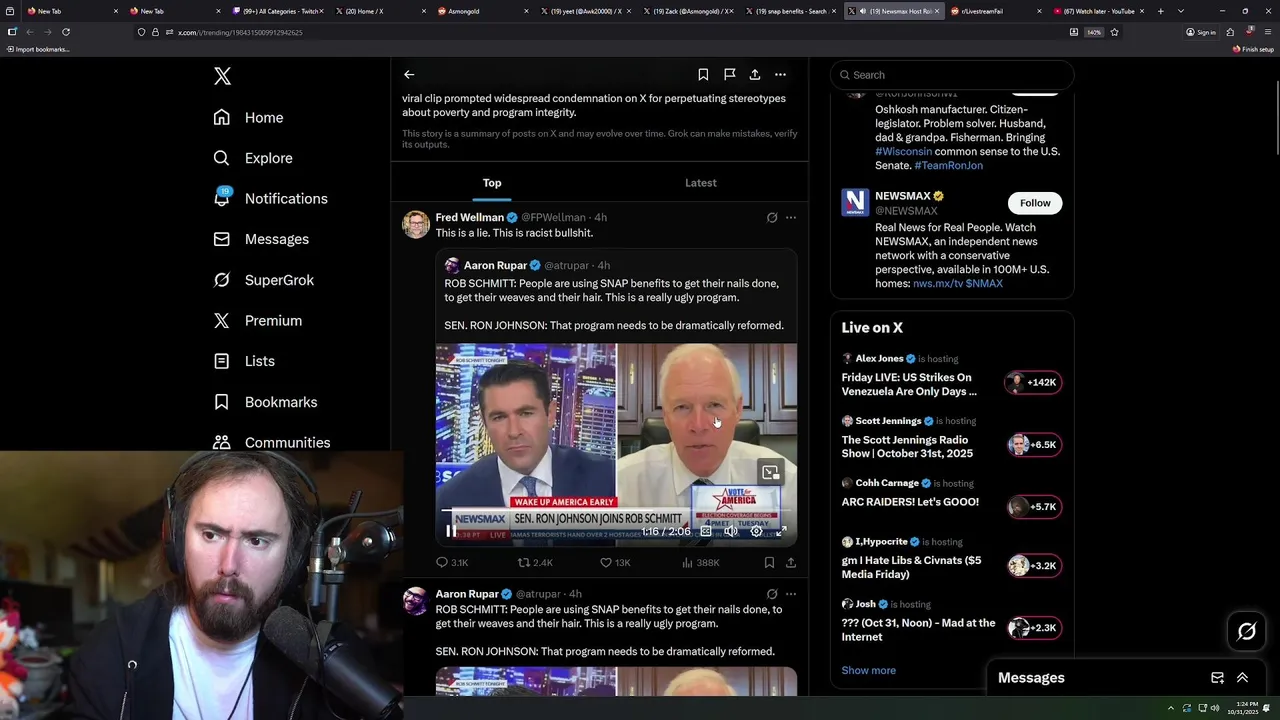This screenshot has width=1280, height=720.
Task: Switch to the Watch later YouTube tab
Action: 1098,11
